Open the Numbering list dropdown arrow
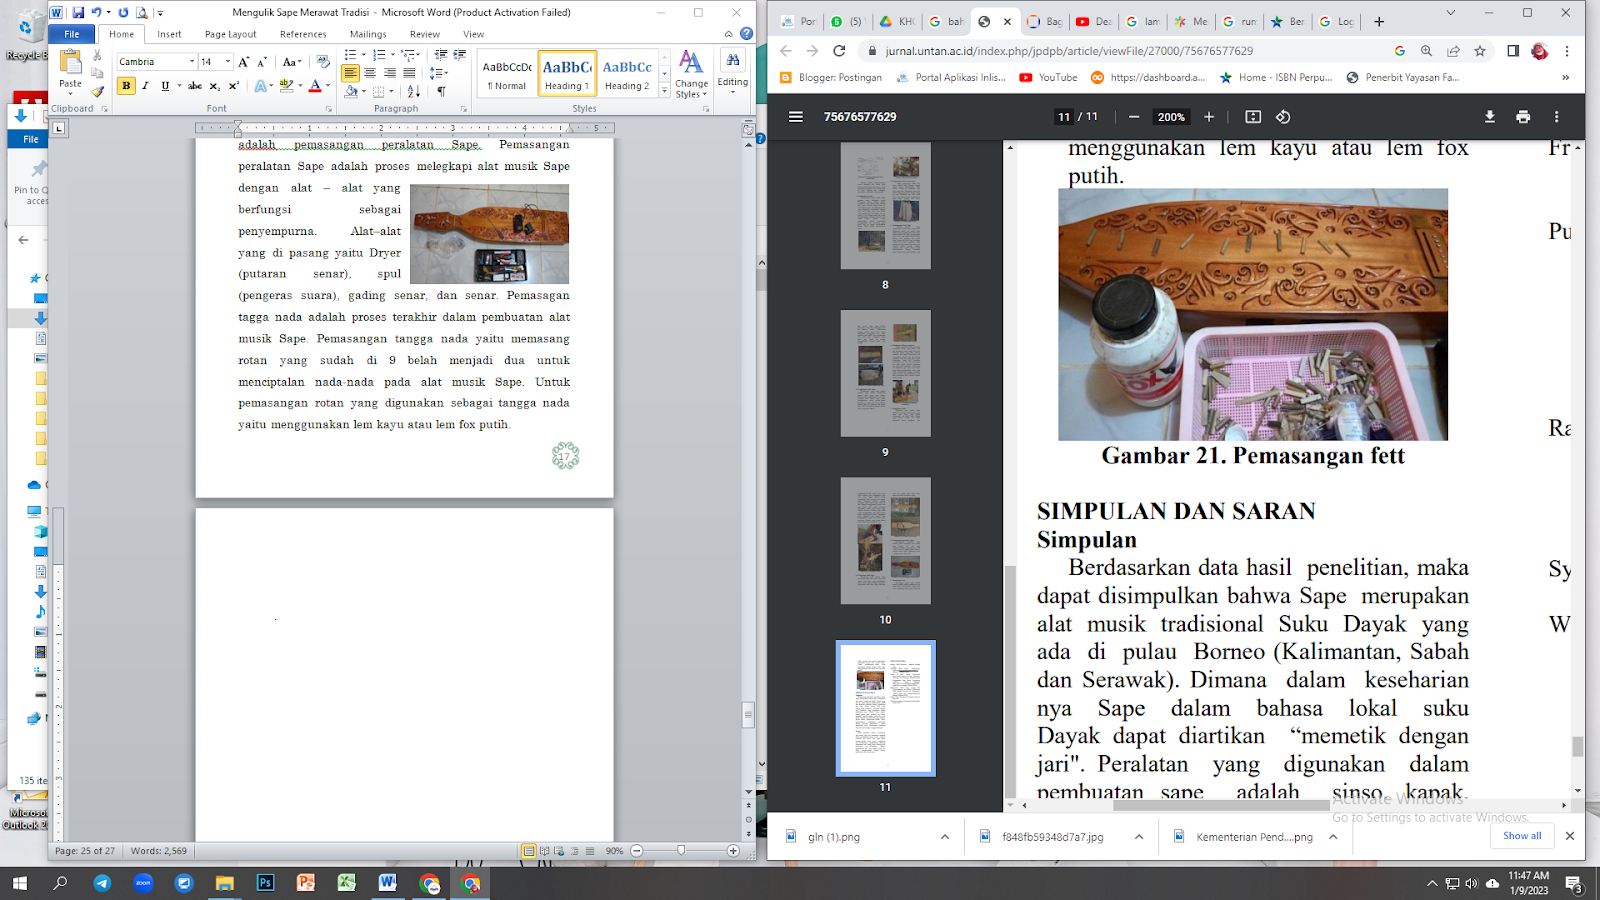This screenshot has width=1600, height=900. pos(392,55)
